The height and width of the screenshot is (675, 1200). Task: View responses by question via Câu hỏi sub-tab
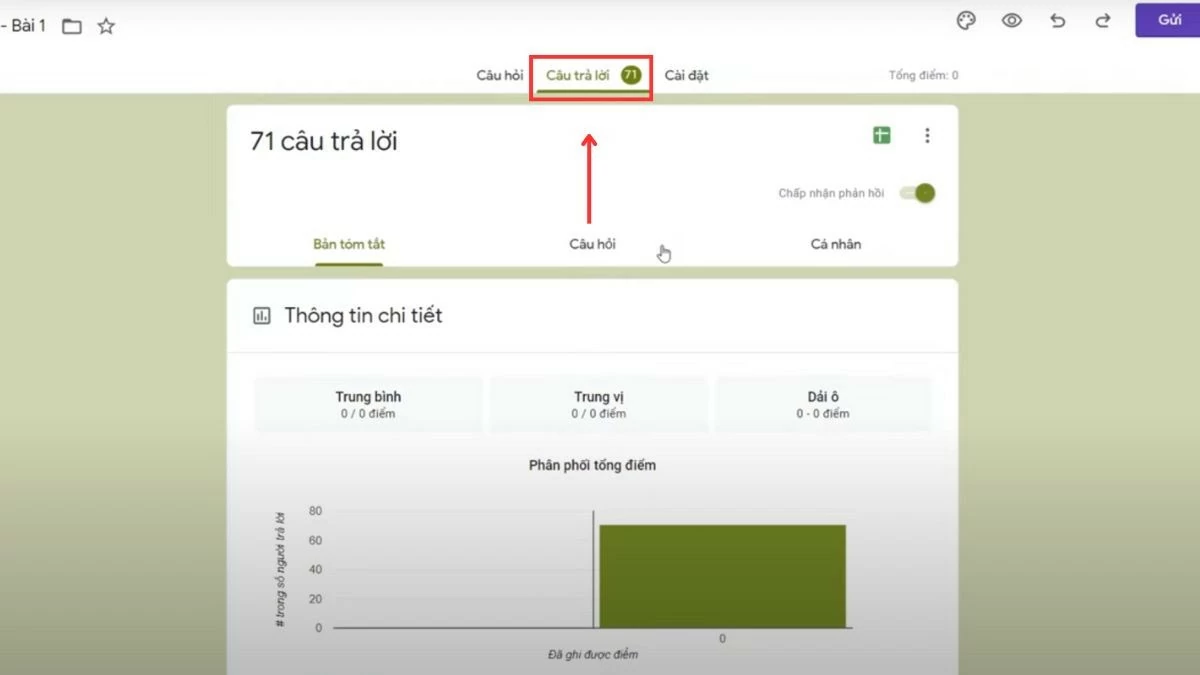(592, 243)
